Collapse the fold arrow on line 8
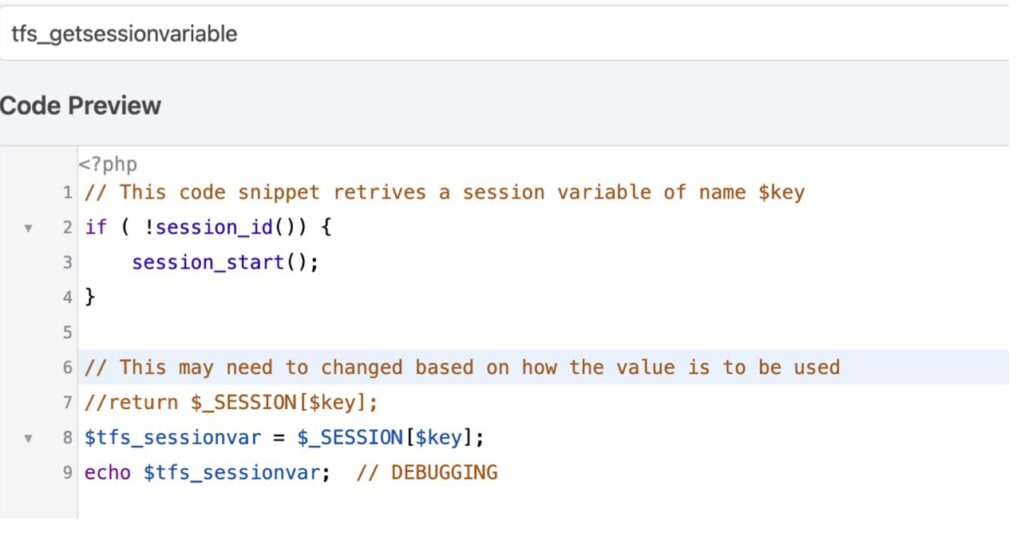The width and height of the screenshot is (1024, 536). (x=28, y=438)
